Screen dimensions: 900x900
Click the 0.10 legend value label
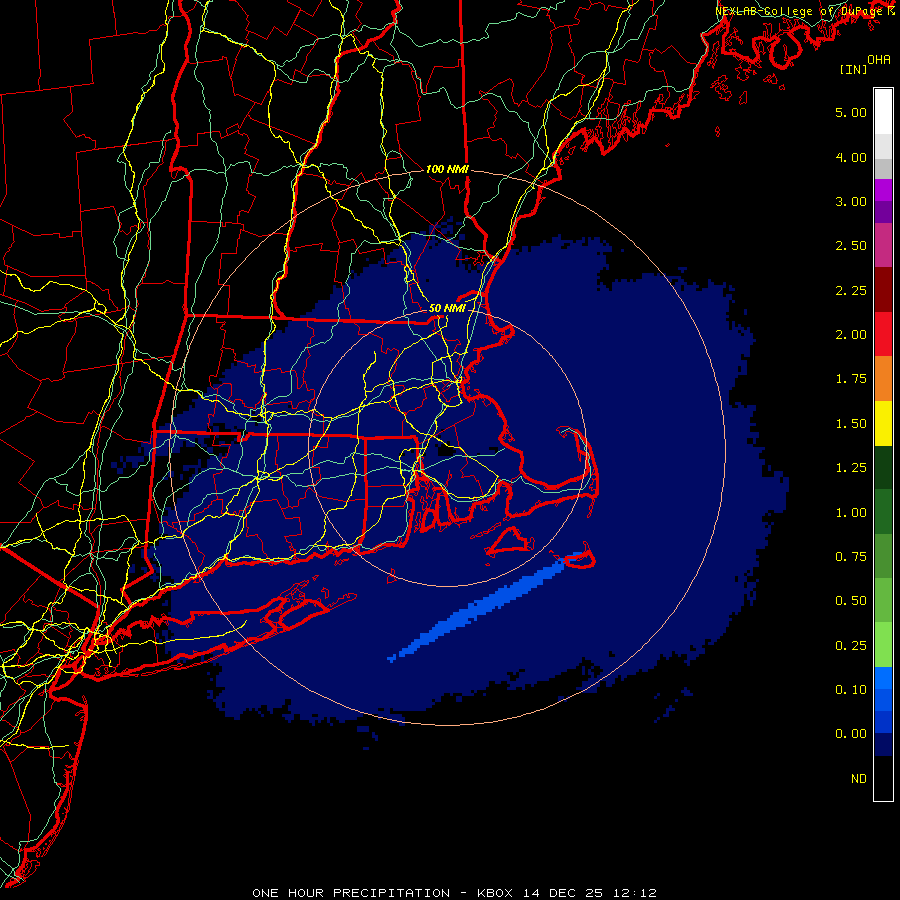point(851,690)
